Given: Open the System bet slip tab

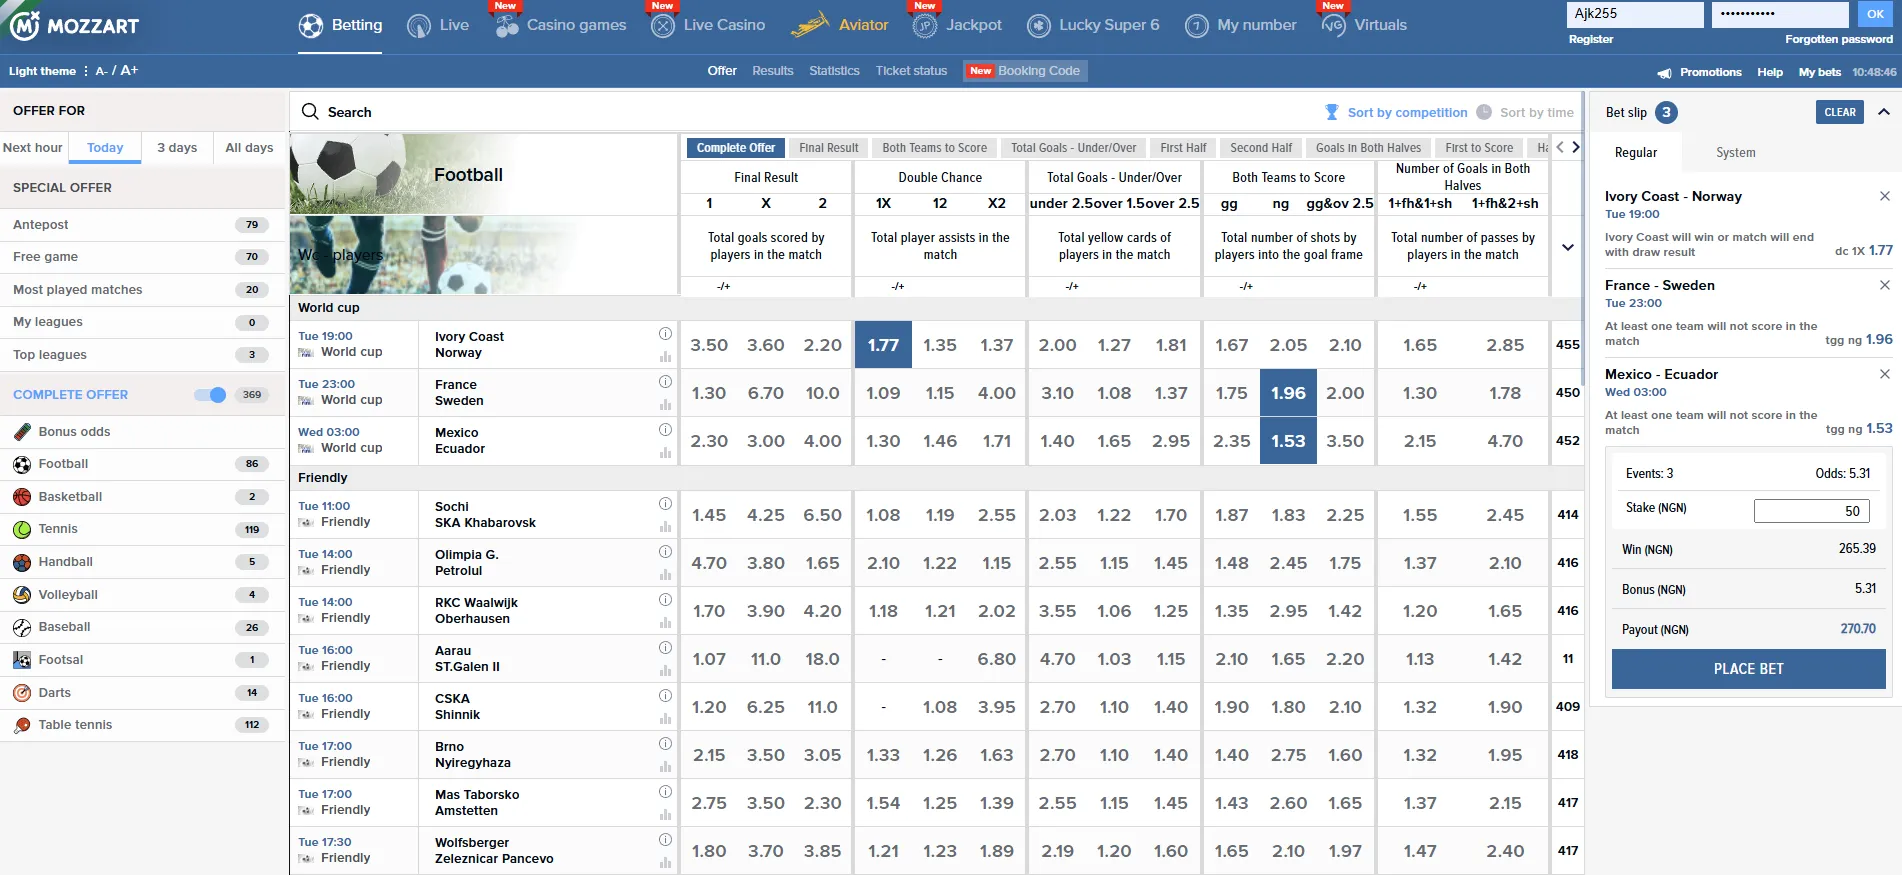Looking at the screenshot, I should click(x=1736, y=152).
